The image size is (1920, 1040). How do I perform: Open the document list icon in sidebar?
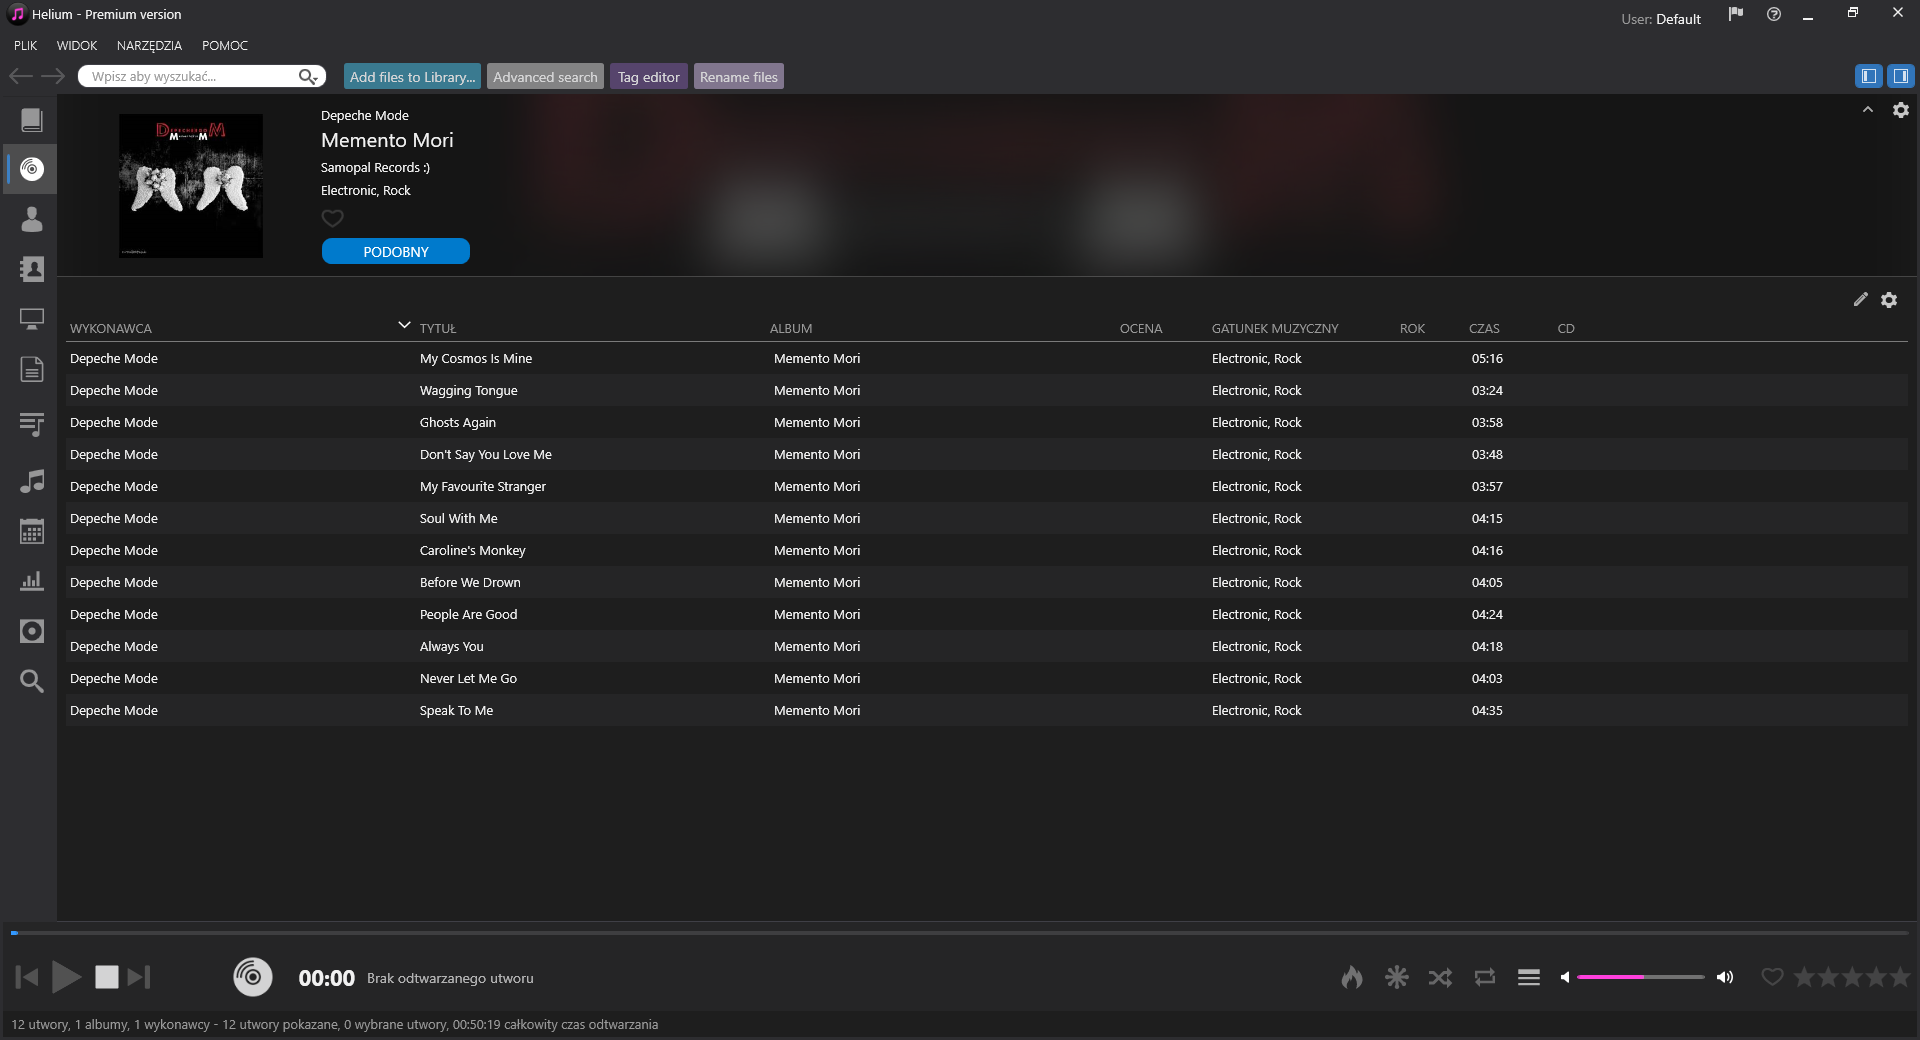[x=32, y=369]
